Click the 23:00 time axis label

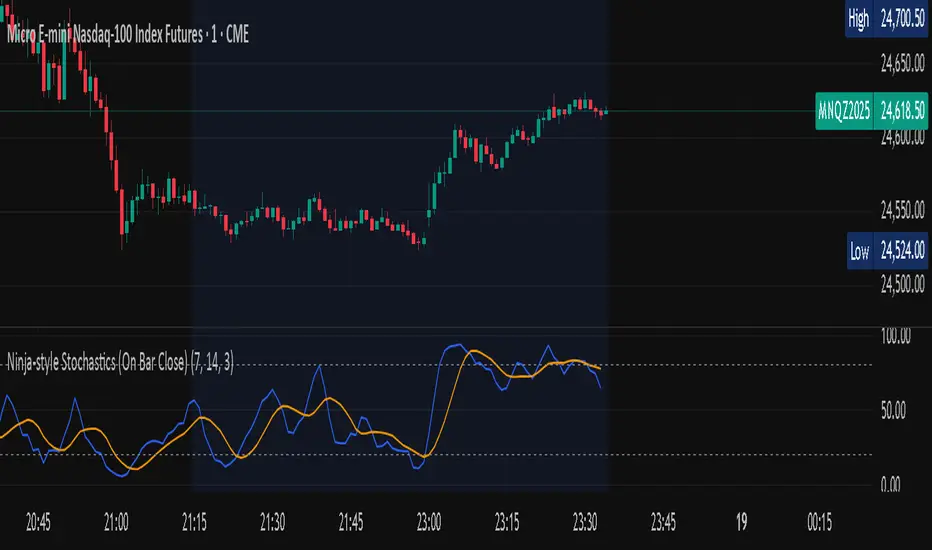(x=429, y=521)
